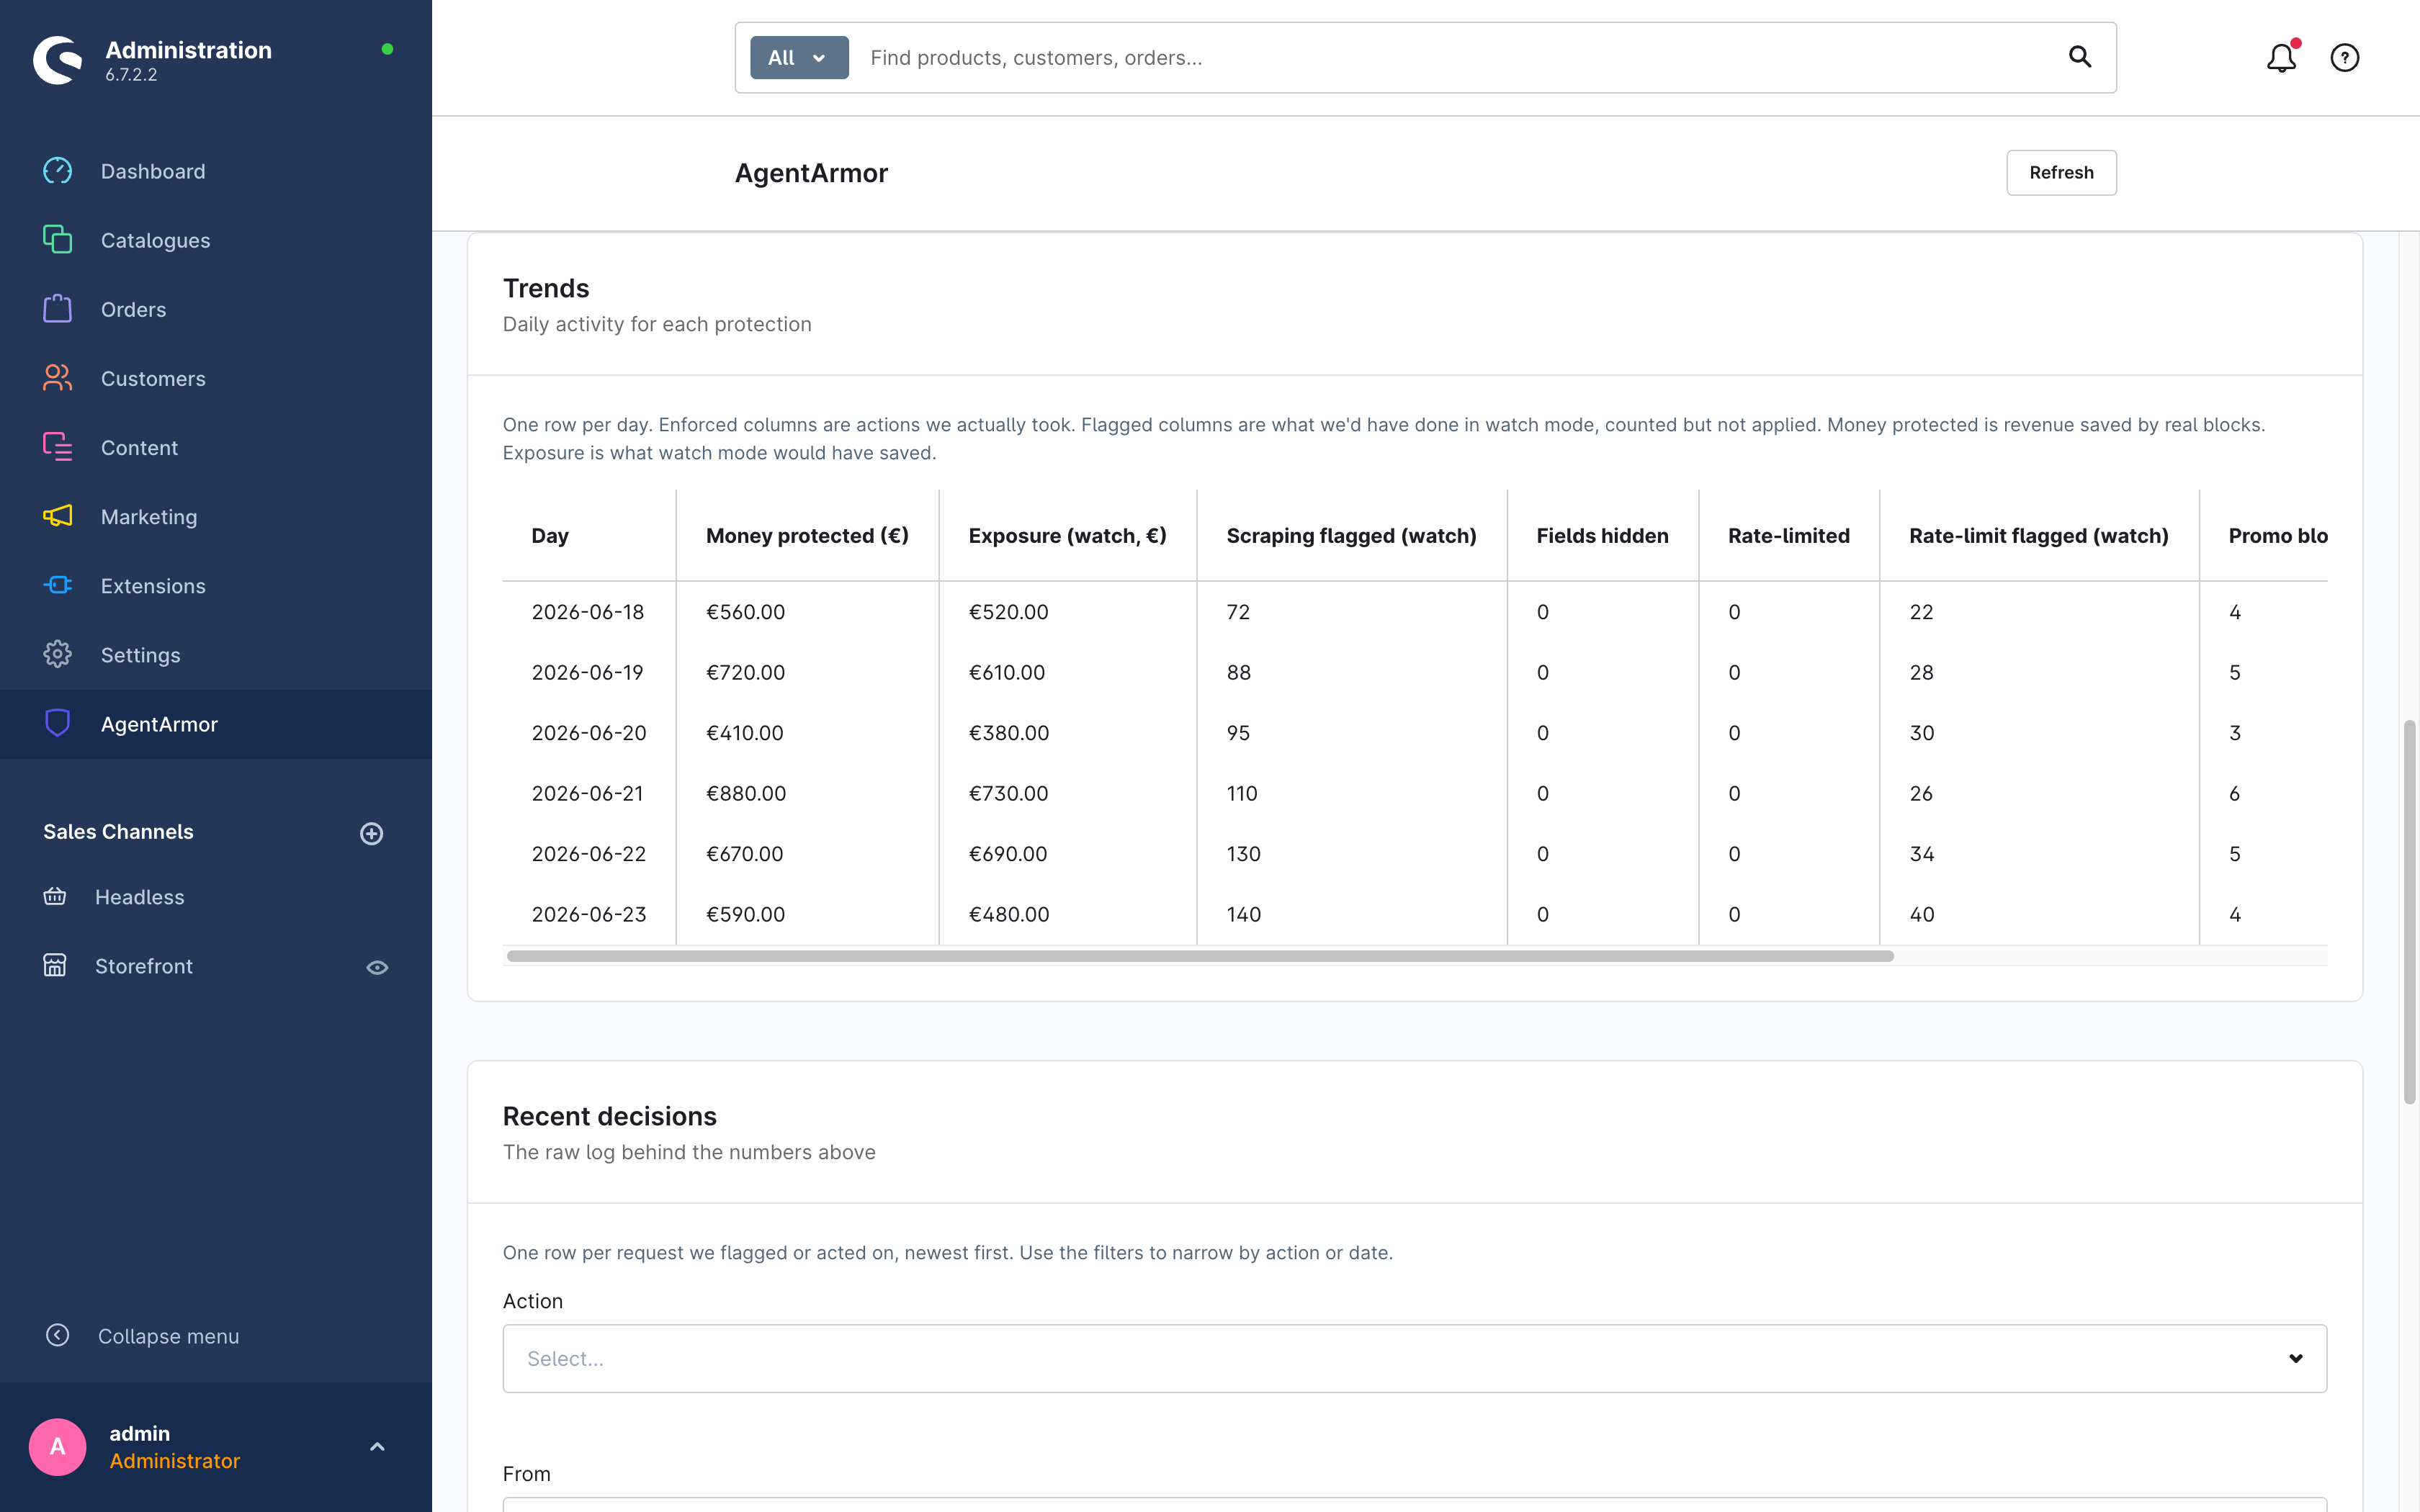This screenshot has width=2420, height=1512.
Task: Click the Exposure (watch, €) header
Action: tap(1067, 535)
